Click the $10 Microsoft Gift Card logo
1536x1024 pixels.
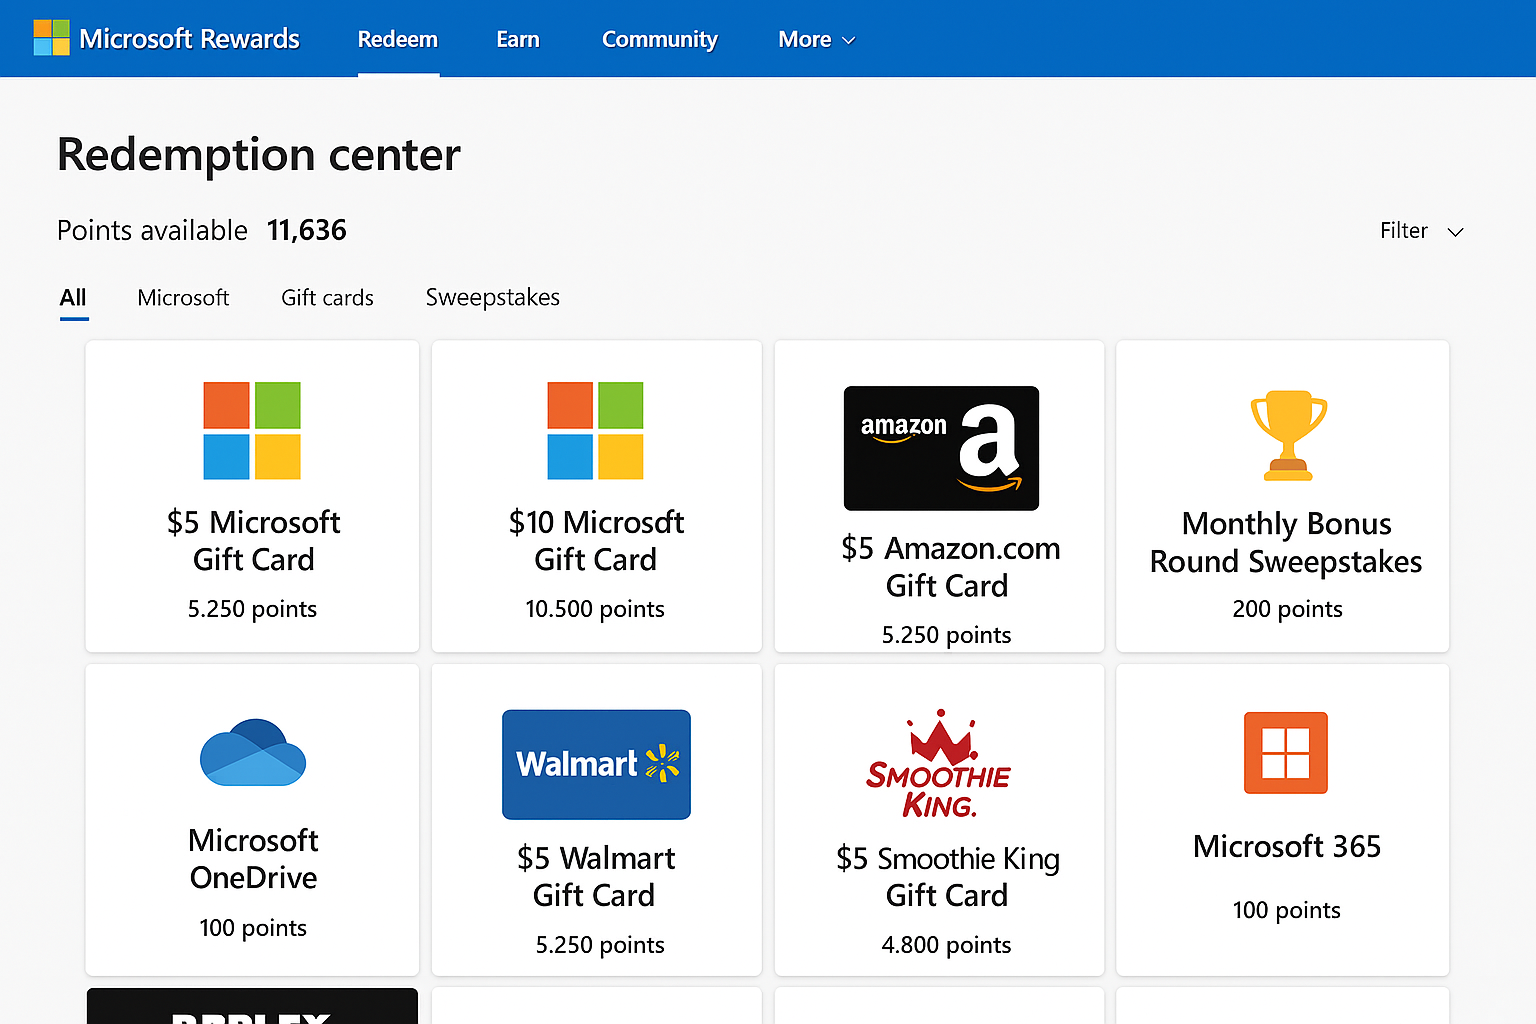[x=595, y=431]
